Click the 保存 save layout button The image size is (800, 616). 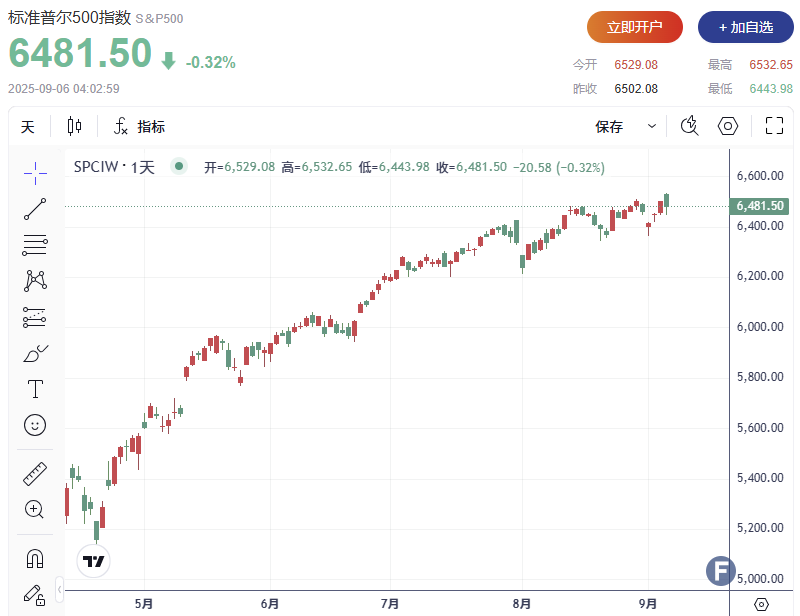pyautogui.click(x=609, y=127)
